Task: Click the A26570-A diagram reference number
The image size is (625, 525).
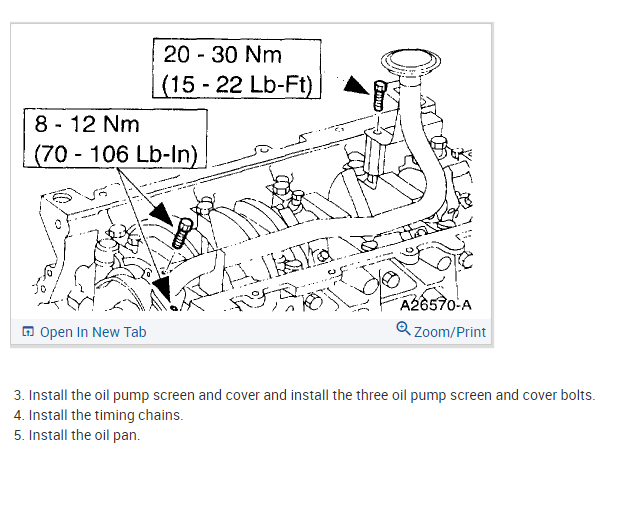Action: click(436, 305)
